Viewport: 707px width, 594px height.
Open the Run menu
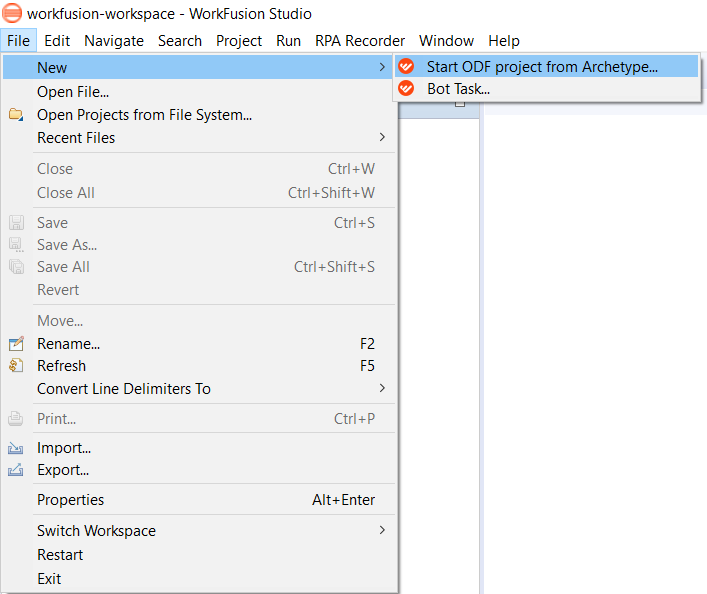[289, 41]
